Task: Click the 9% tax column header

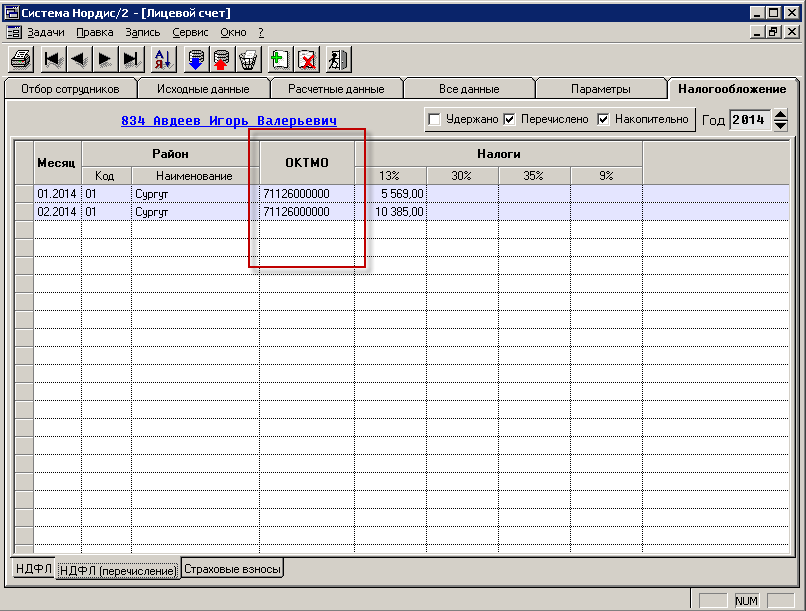Action: (606, 176)
